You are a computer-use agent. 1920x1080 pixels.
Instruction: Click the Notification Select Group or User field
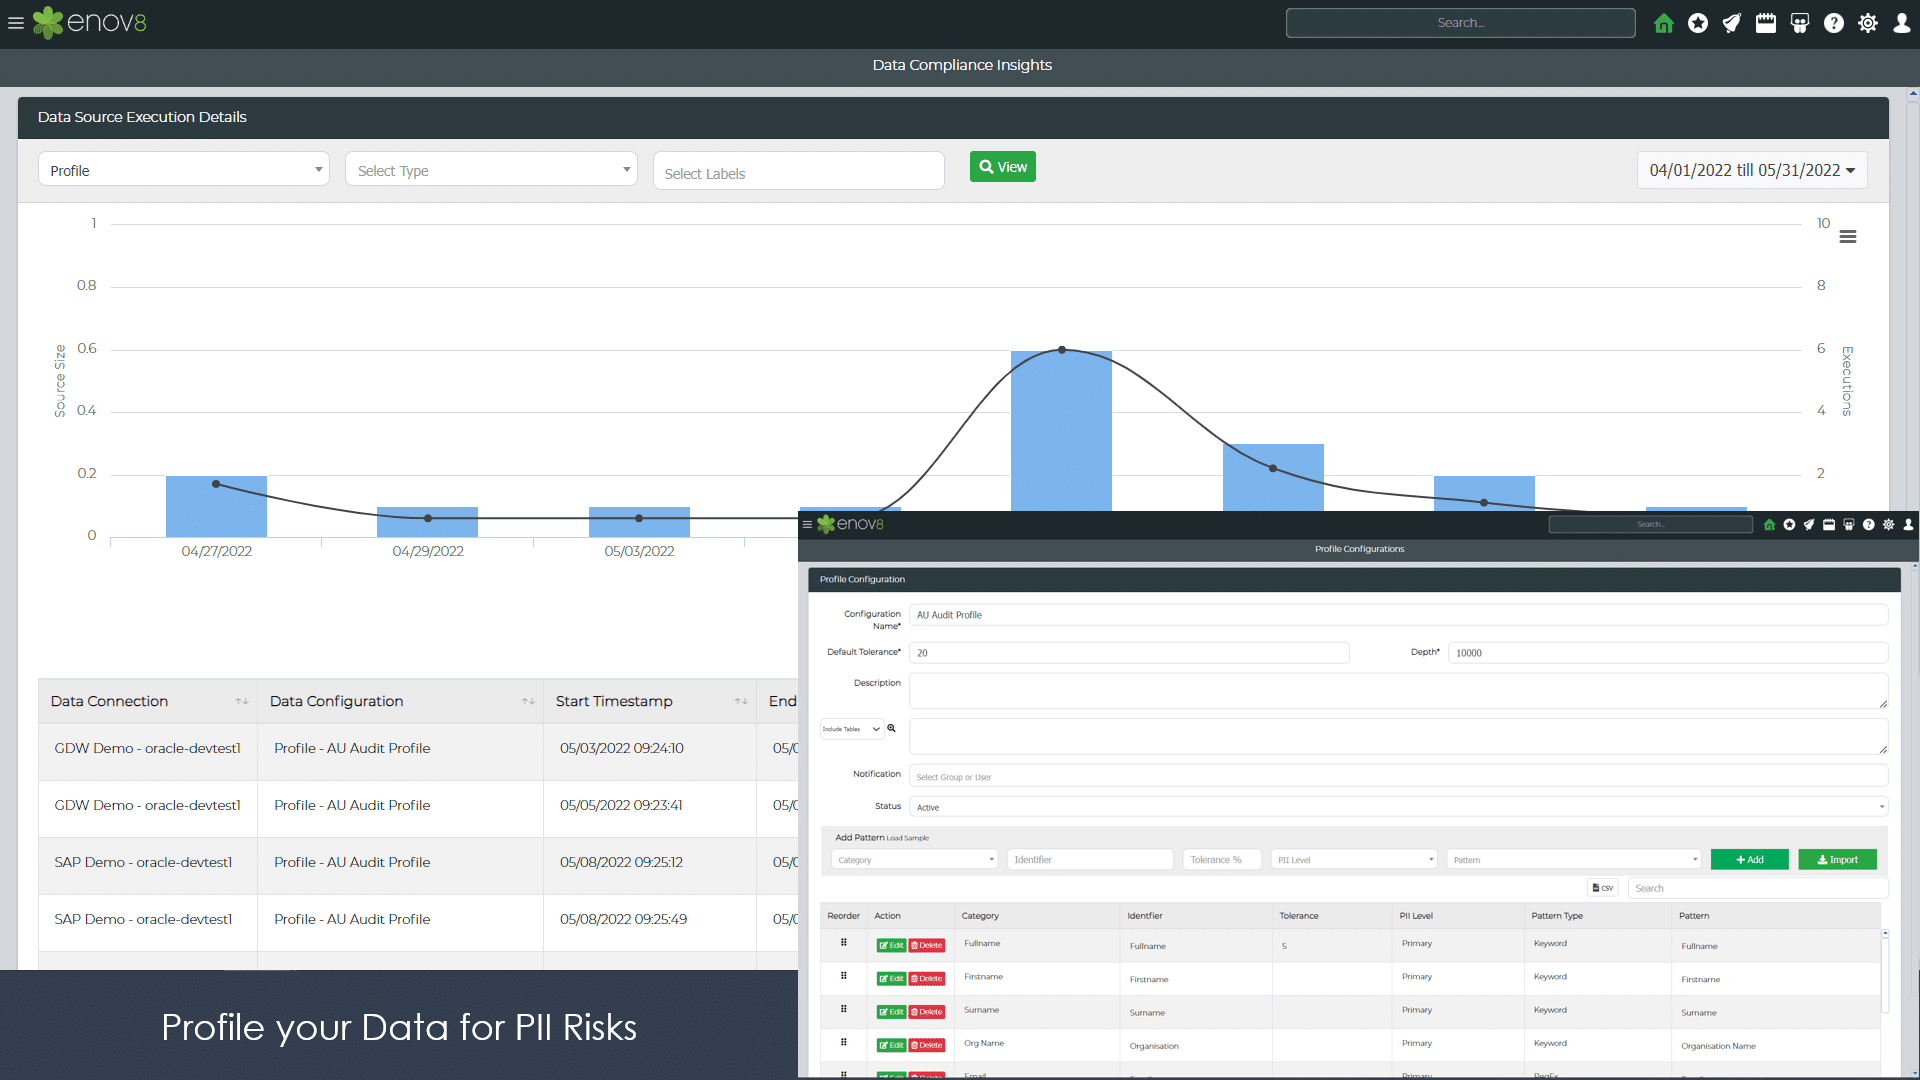point(1399,776)
